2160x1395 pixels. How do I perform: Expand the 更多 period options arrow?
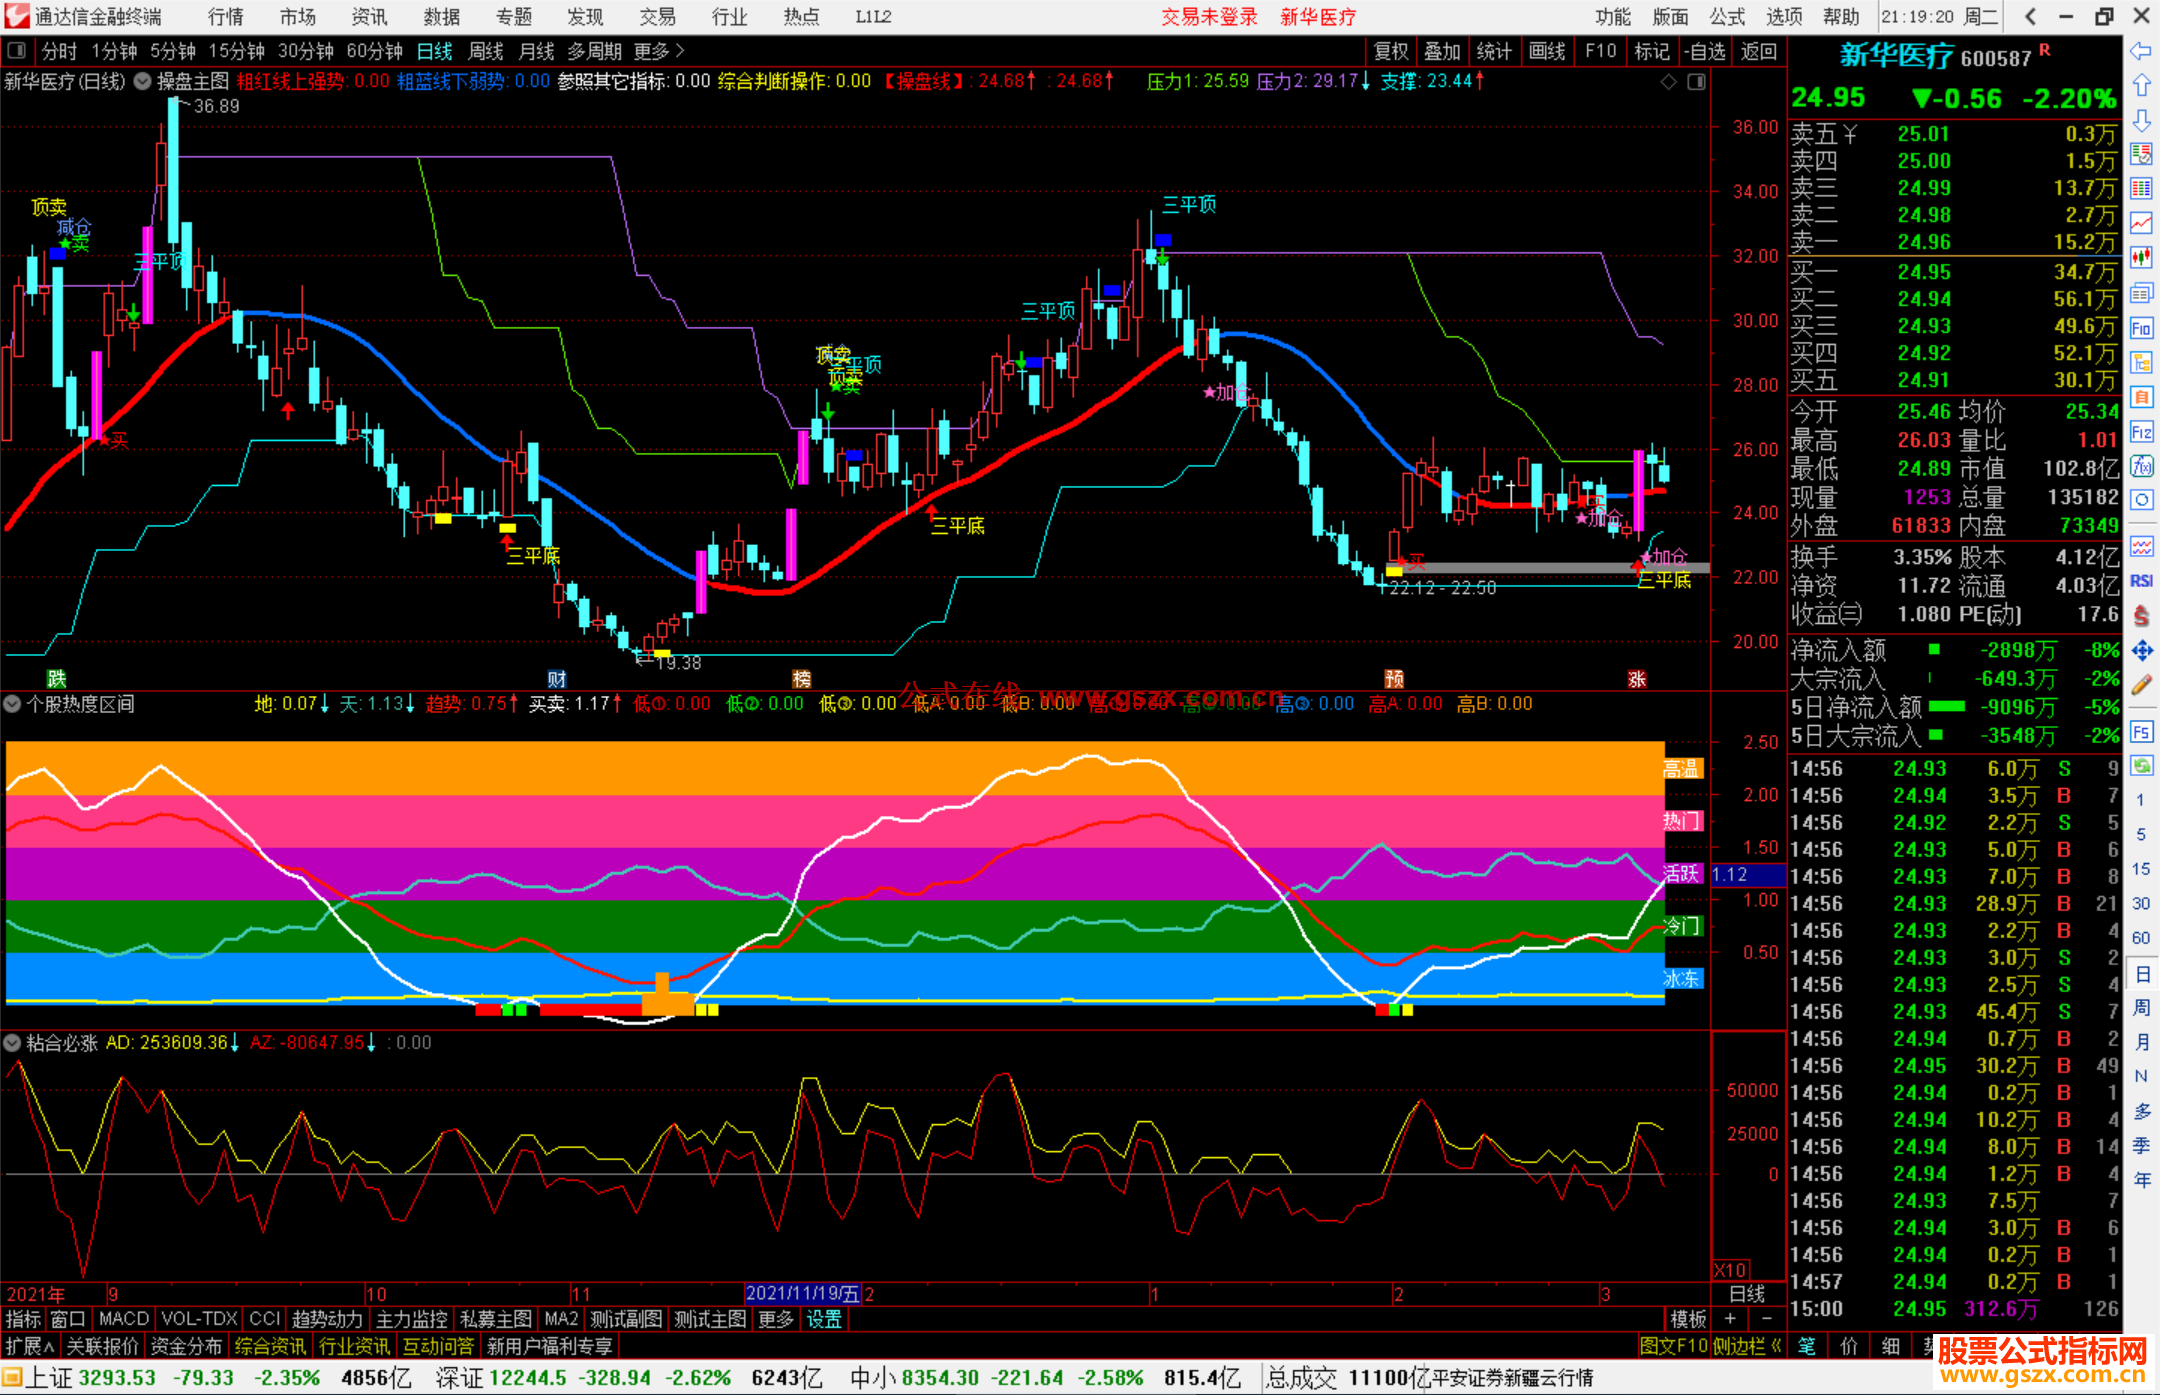[x=680, y=51]
